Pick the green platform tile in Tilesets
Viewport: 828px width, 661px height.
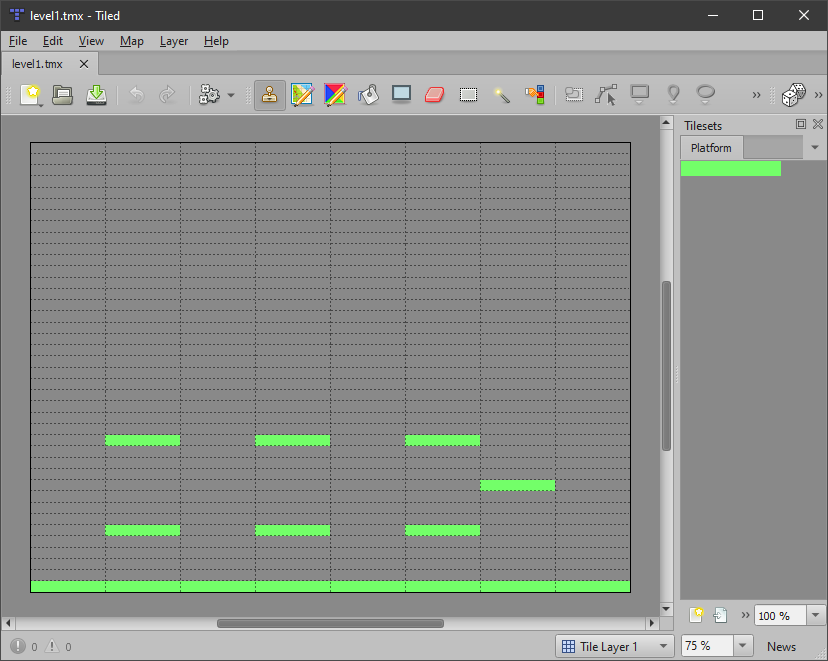click(731, 168)
